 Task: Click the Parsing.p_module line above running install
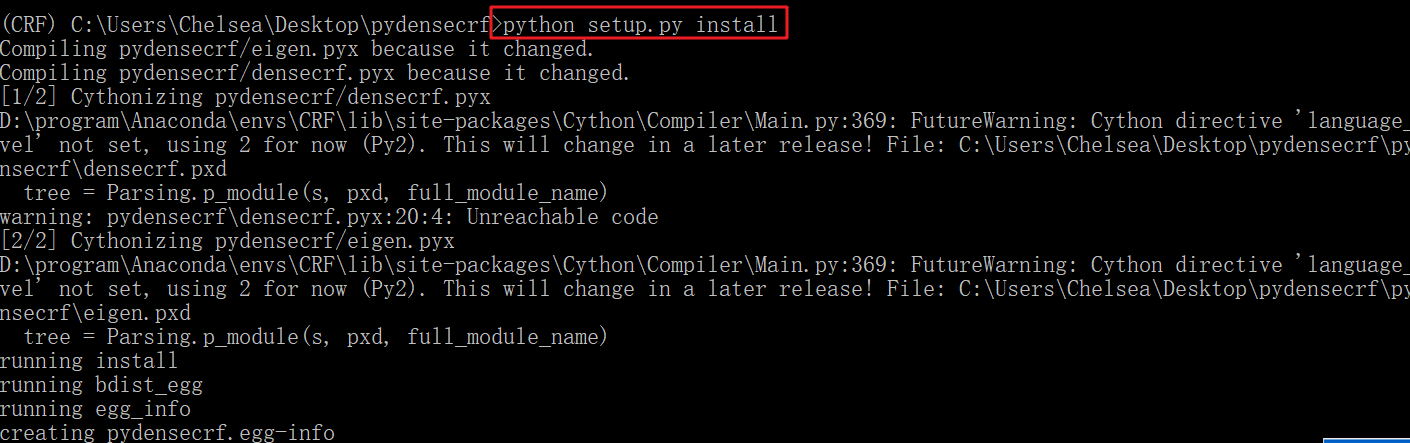315,337
